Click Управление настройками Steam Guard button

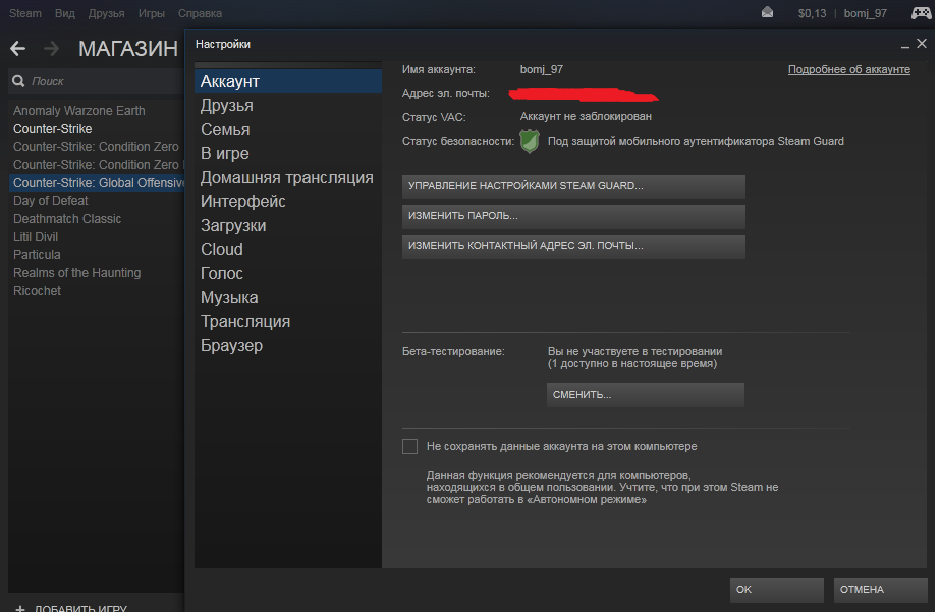pos(573,186)
